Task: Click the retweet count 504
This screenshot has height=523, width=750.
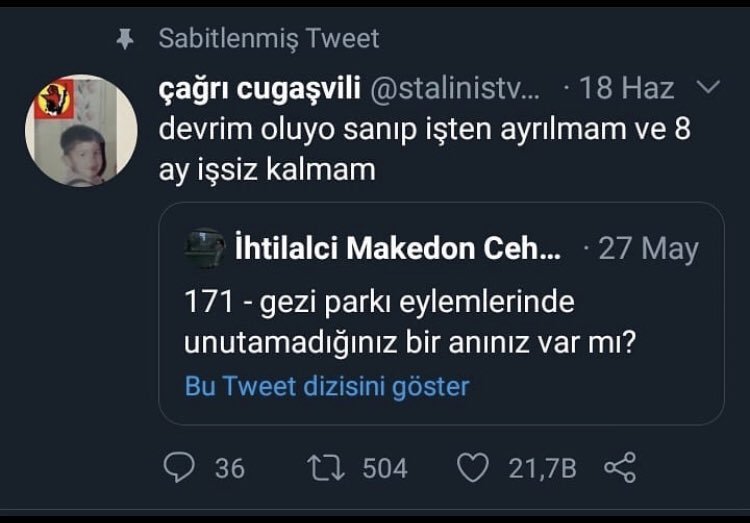Action: coord(385,468)
